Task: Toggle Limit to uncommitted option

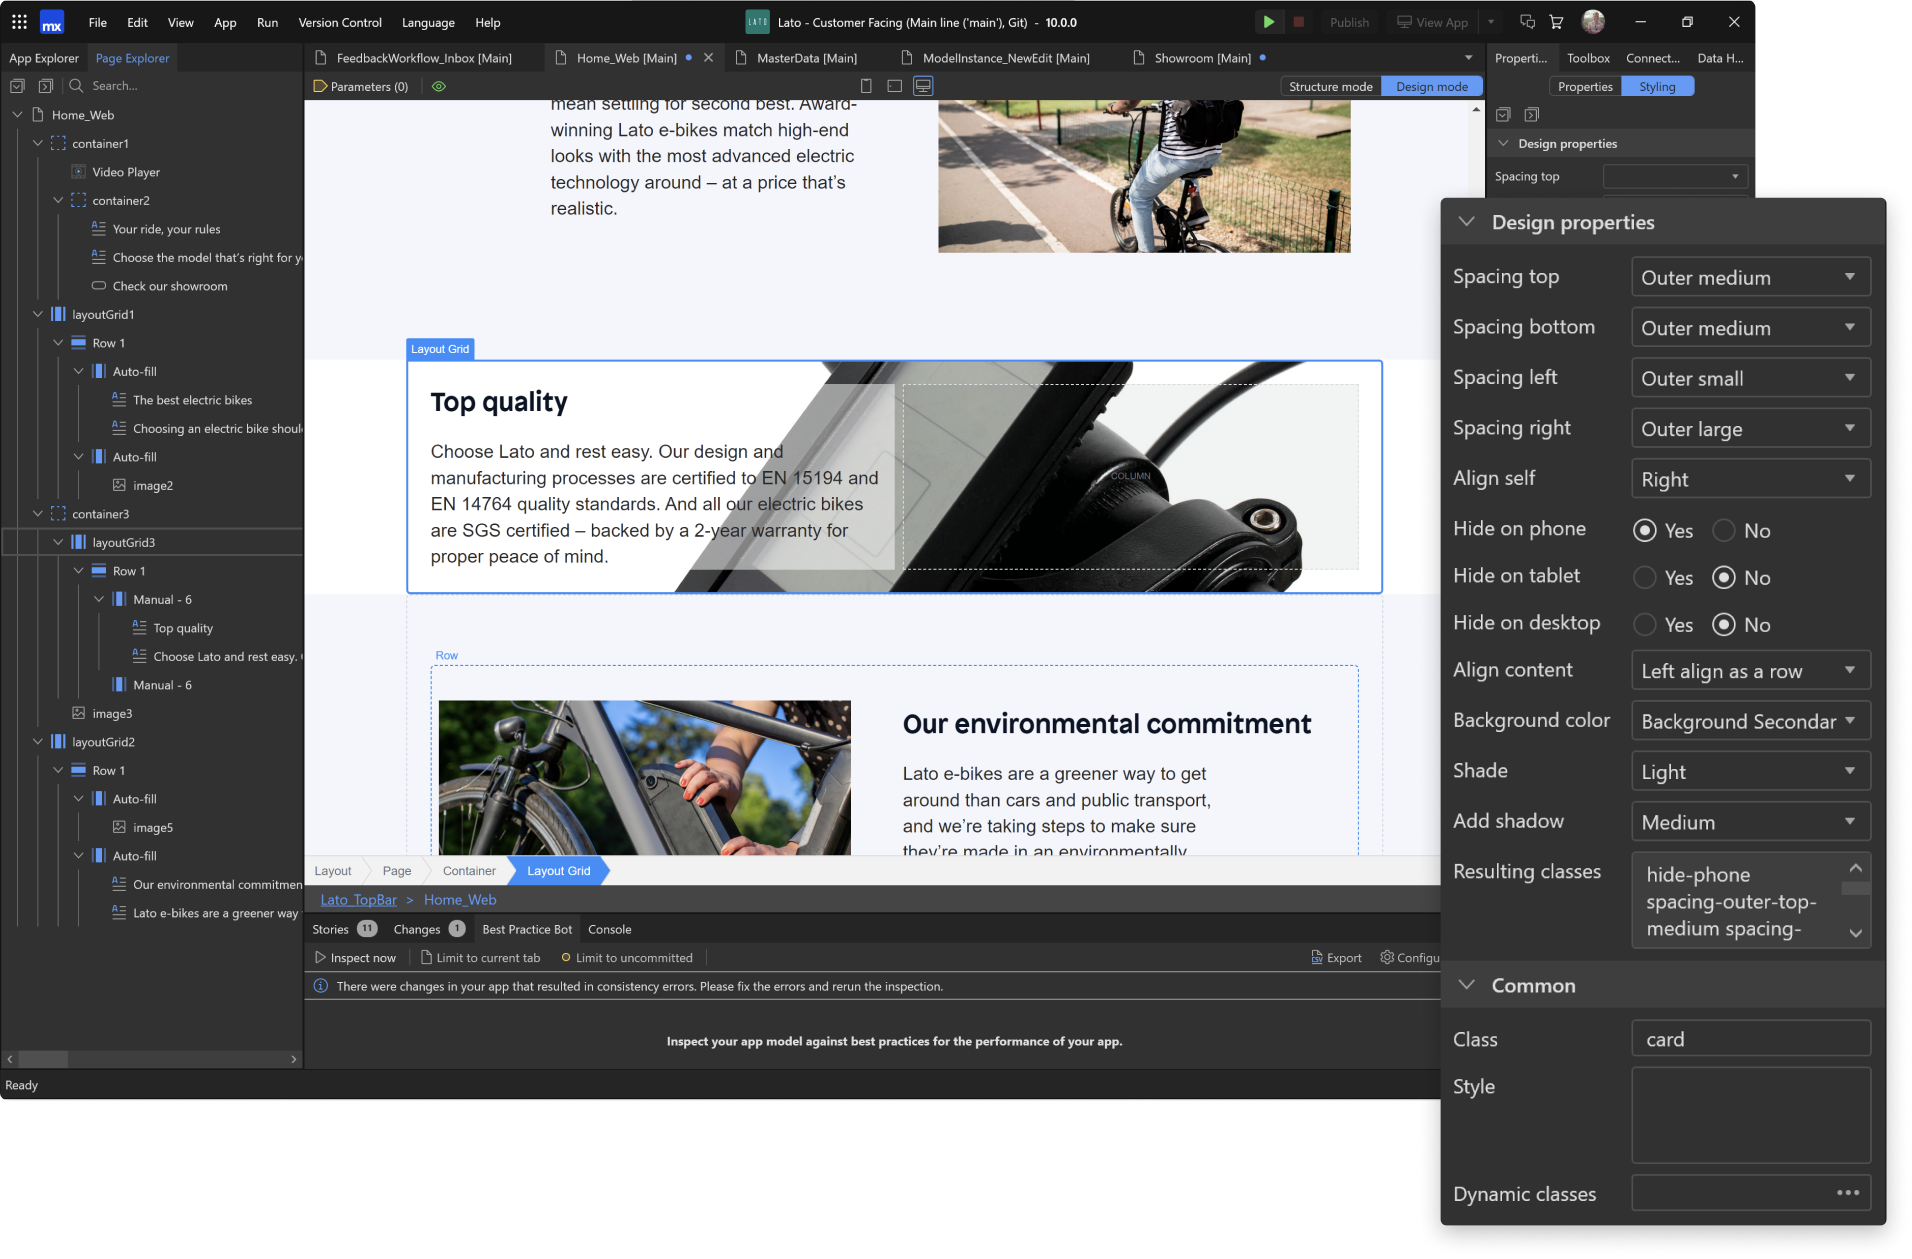Action: pos(627,957)
